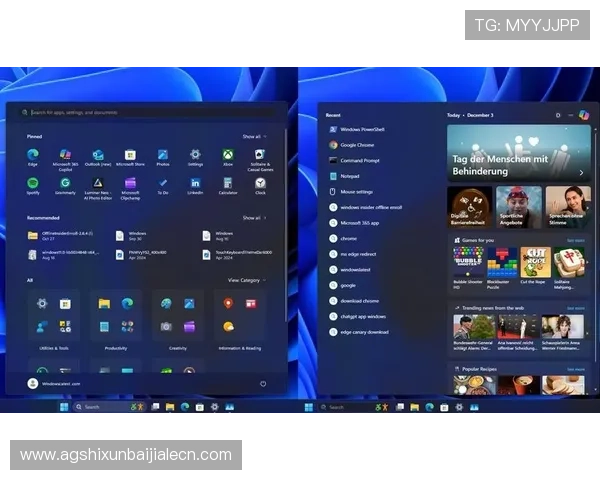Launch the pinned Xbox app
The image size is (600, 480).
click(x=228, y=155)
